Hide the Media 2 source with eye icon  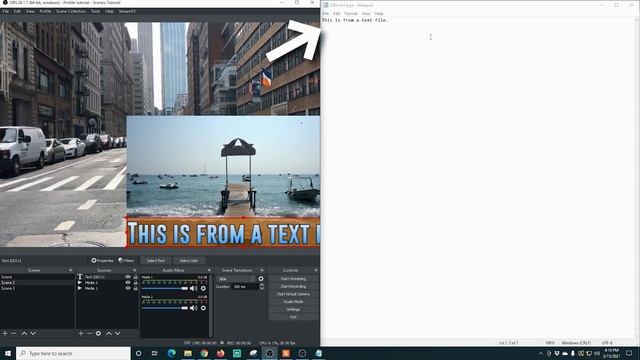pos(128,282)
